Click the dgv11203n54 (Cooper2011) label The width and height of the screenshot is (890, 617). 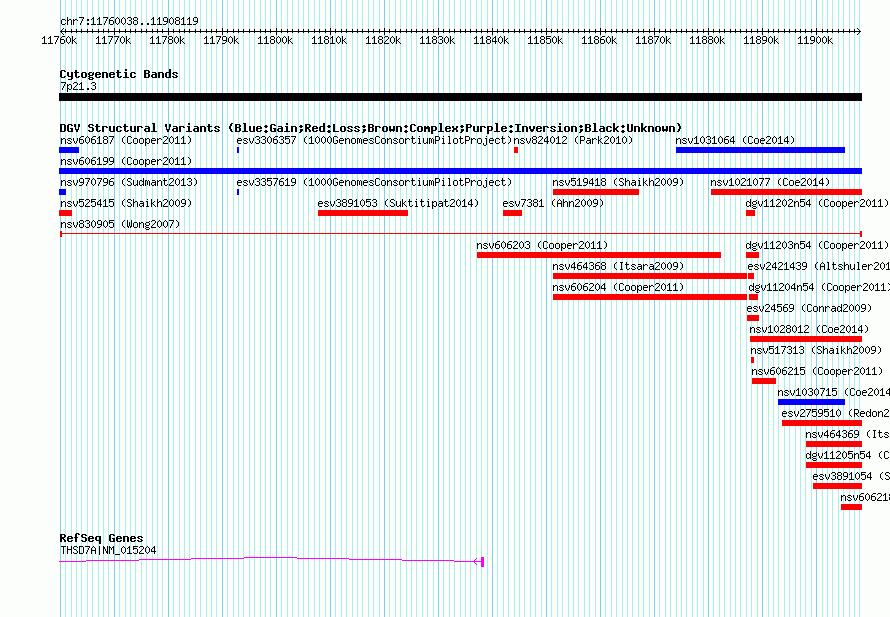click(817, 245)
